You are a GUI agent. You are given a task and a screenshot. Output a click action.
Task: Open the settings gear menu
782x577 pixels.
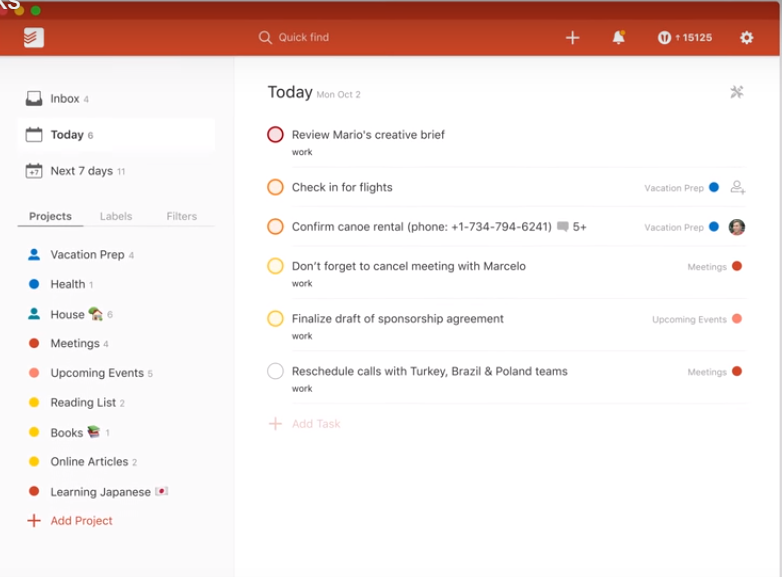746,37
